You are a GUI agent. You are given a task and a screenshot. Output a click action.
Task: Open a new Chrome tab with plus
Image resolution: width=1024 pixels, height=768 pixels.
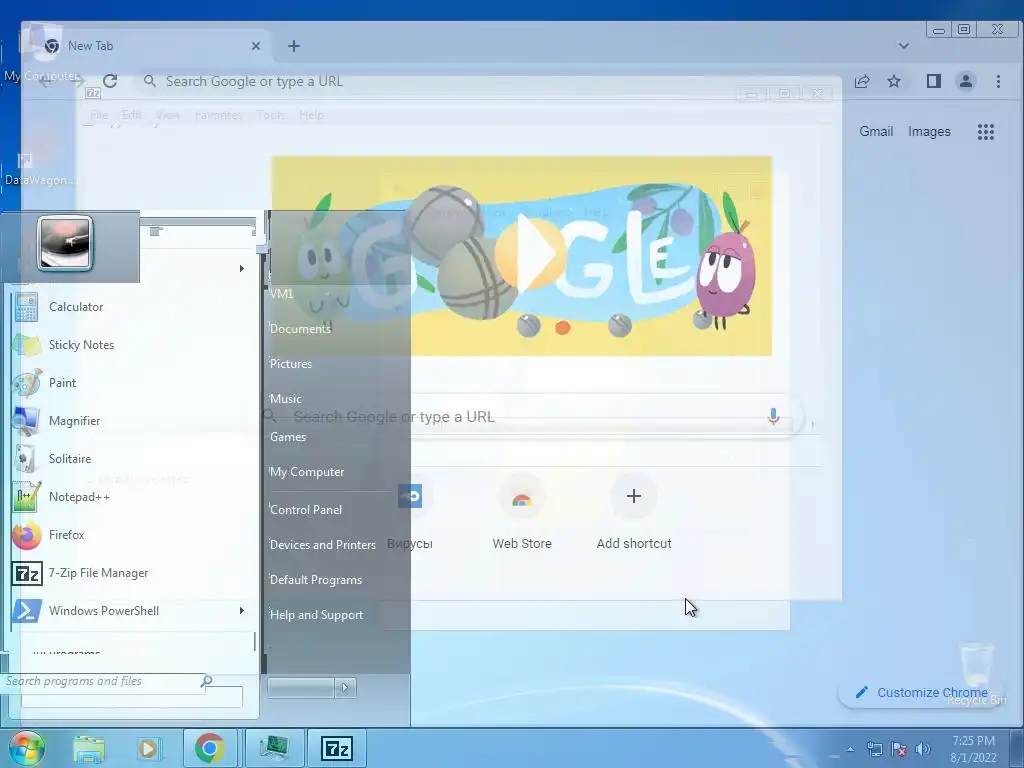coord(294,46)
